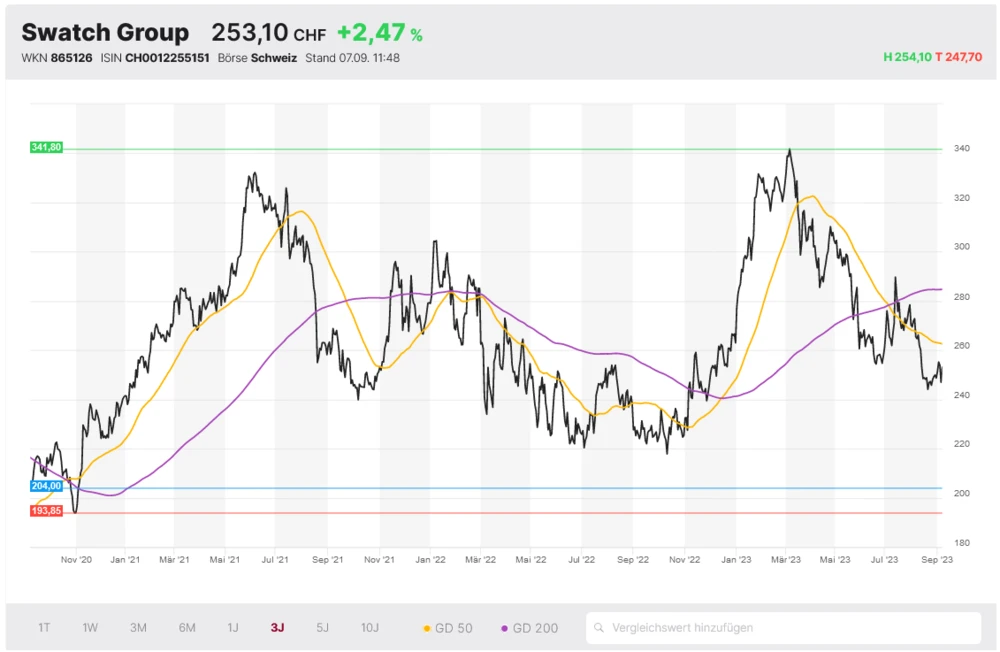Toggle the GD 50 moving average label
Image resolution: width=1000 pixels, height=652 pixels.
453,628
